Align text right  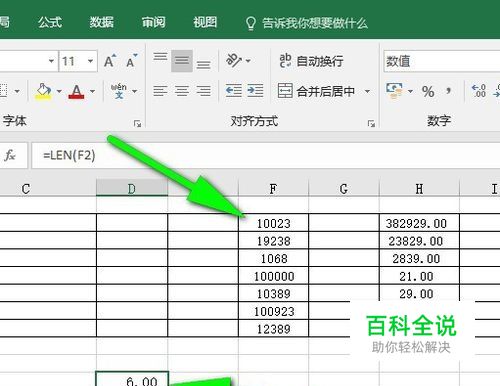203,91
